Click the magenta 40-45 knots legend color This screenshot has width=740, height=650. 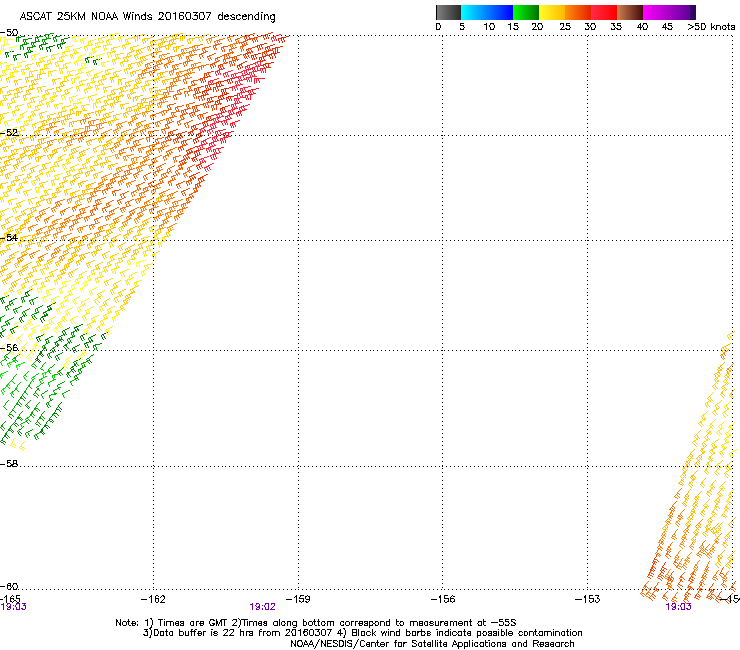(x=656, y=12)
